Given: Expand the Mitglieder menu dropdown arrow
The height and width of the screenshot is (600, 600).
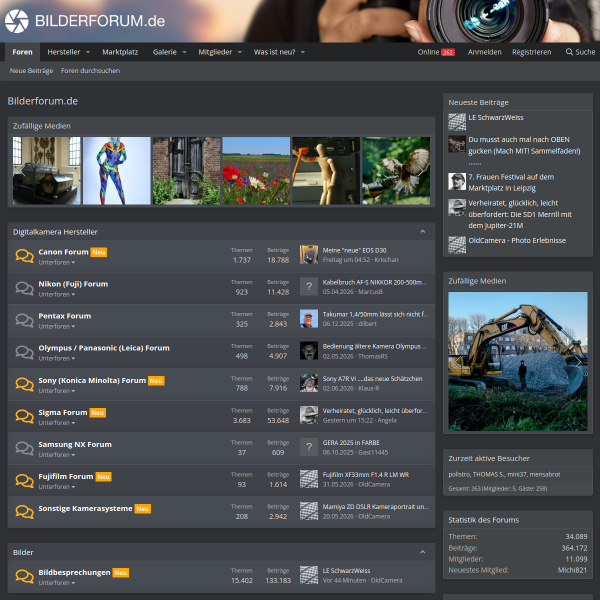Looking at the screenshot, I should point(240,52).
